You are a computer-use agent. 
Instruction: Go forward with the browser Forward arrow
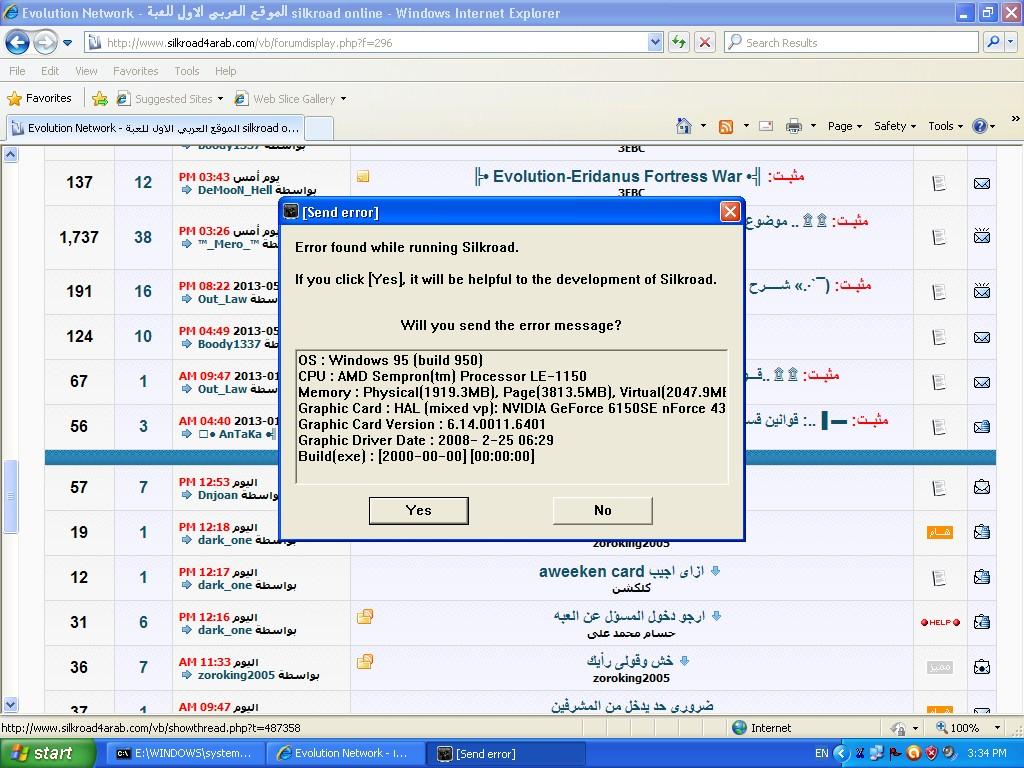pyautogui.click(x=45, y=43)
